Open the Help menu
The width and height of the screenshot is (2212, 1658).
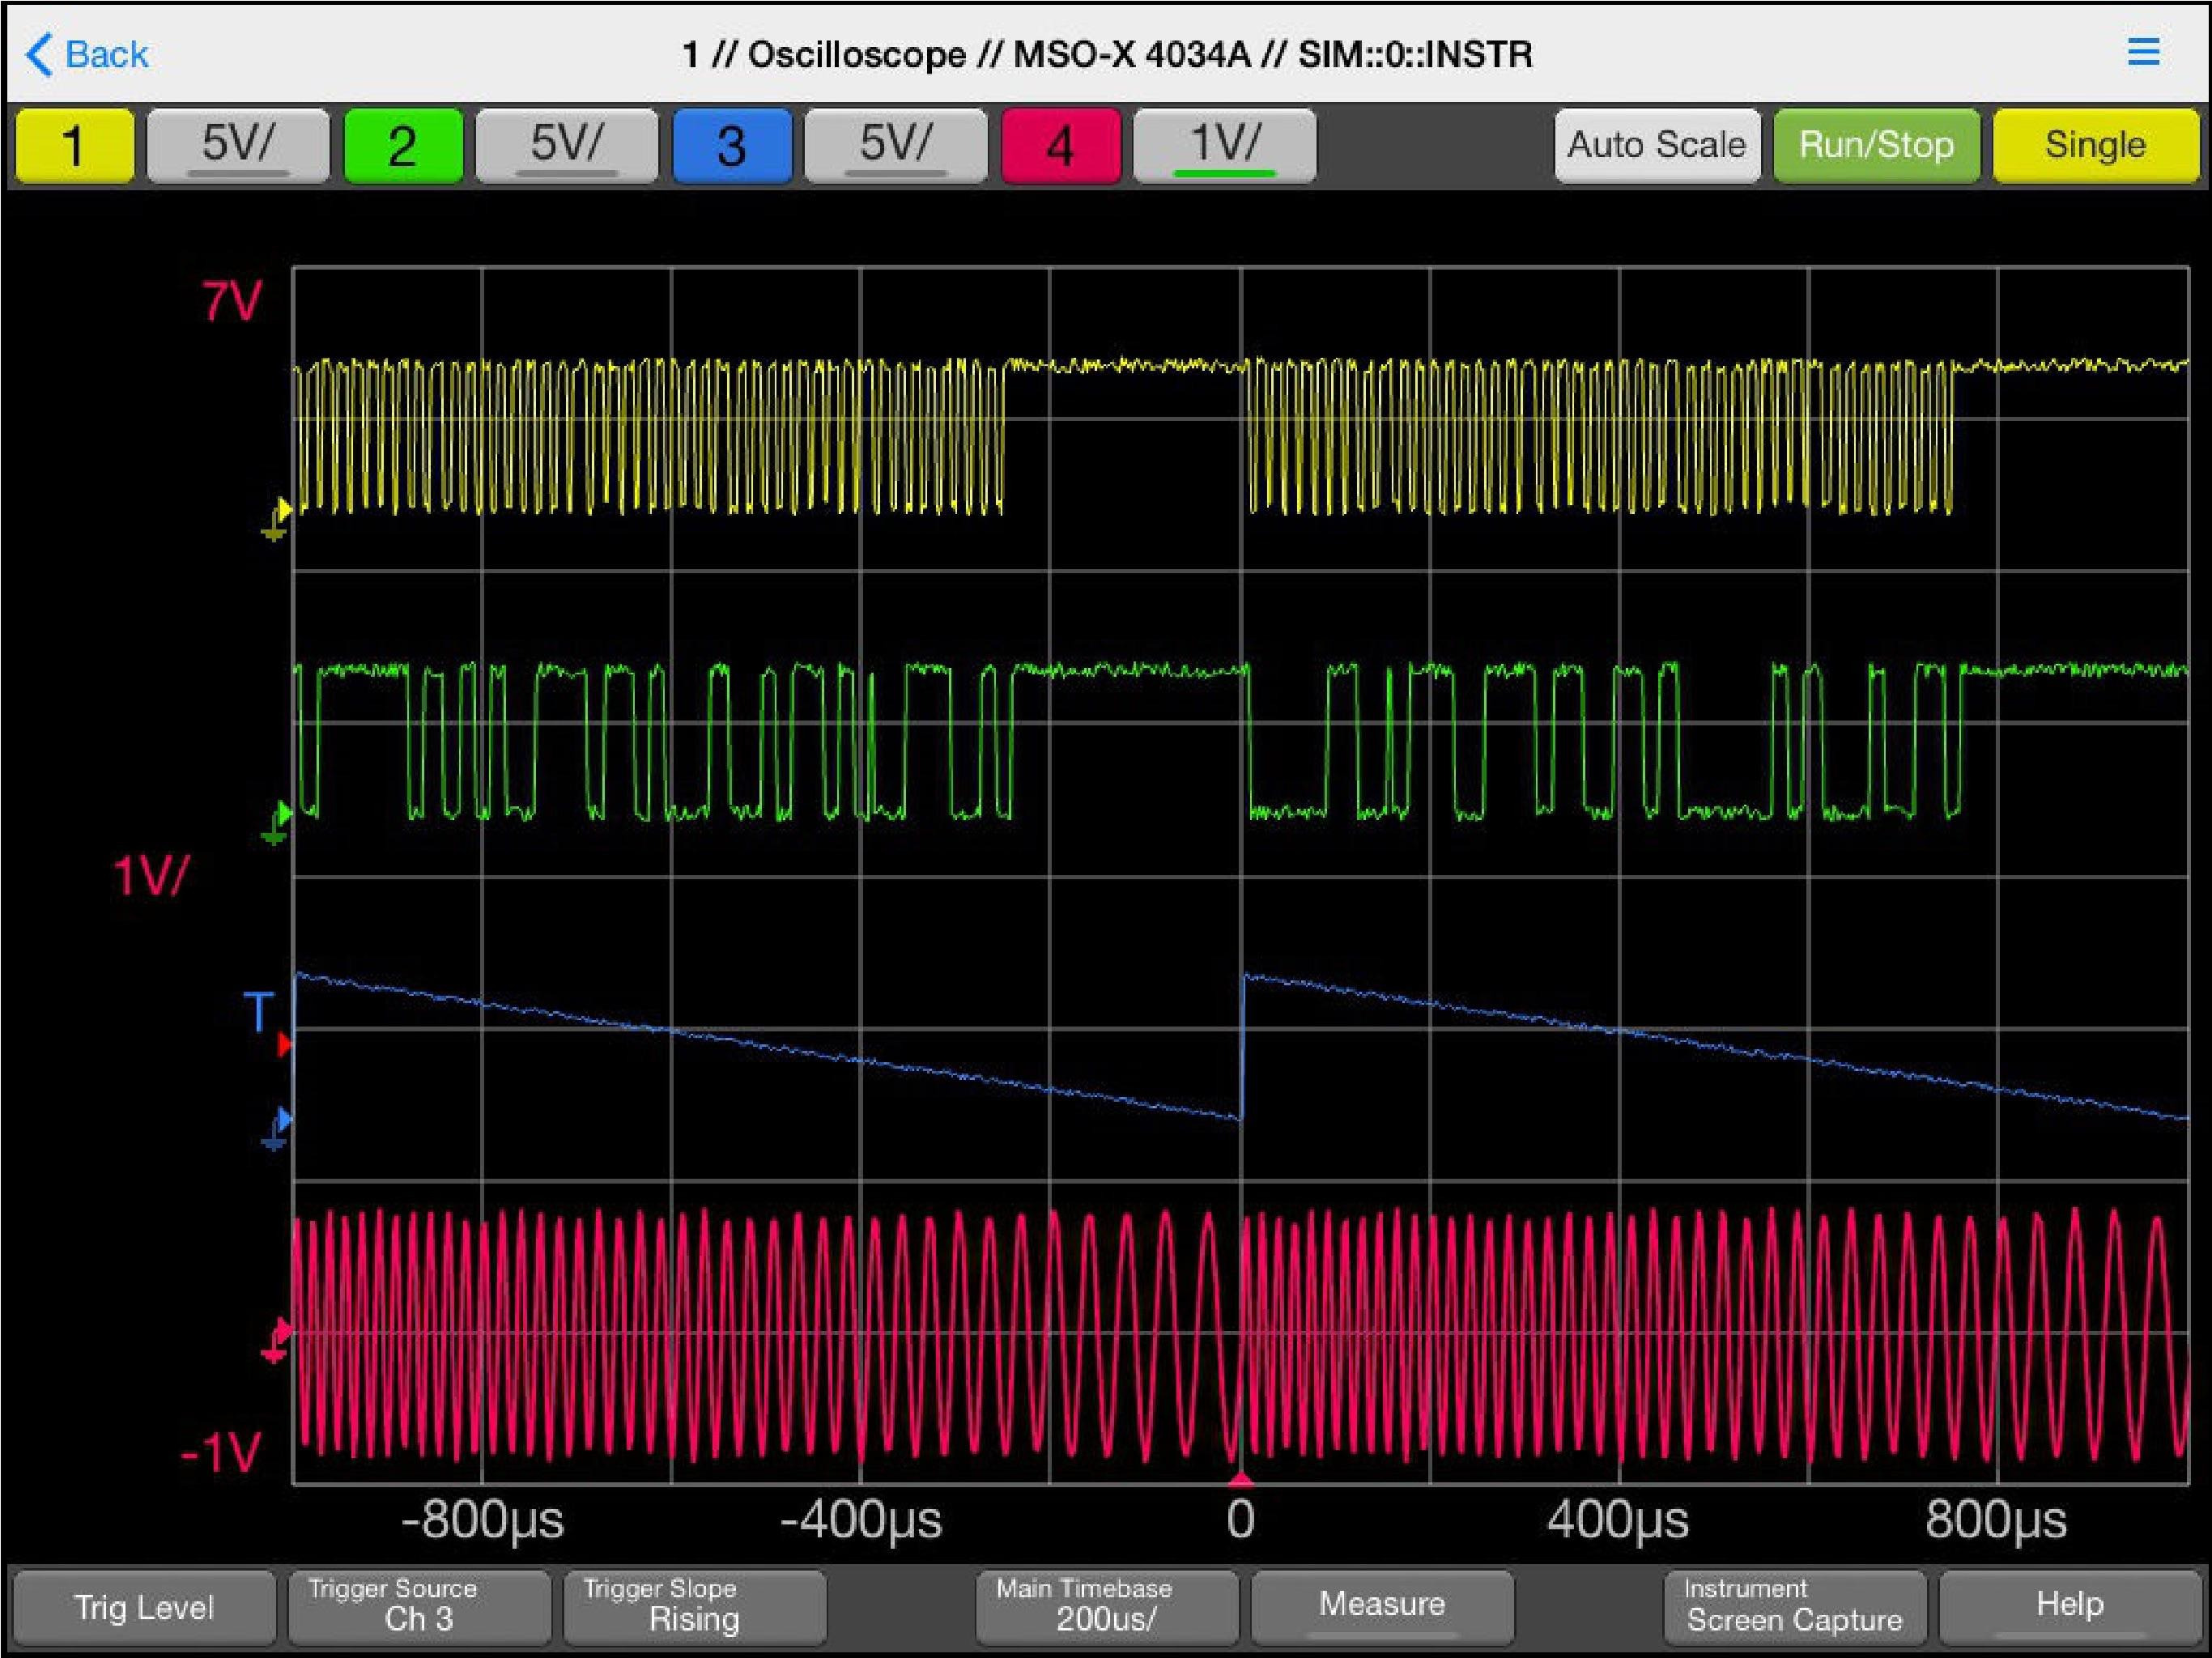2070,1607
